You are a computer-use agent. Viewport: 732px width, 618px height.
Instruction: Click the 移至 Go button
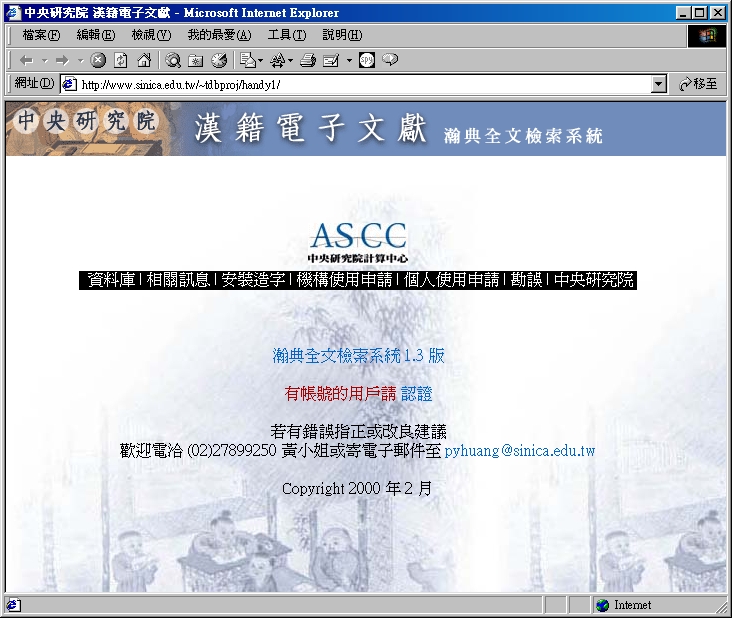[698, 84]
